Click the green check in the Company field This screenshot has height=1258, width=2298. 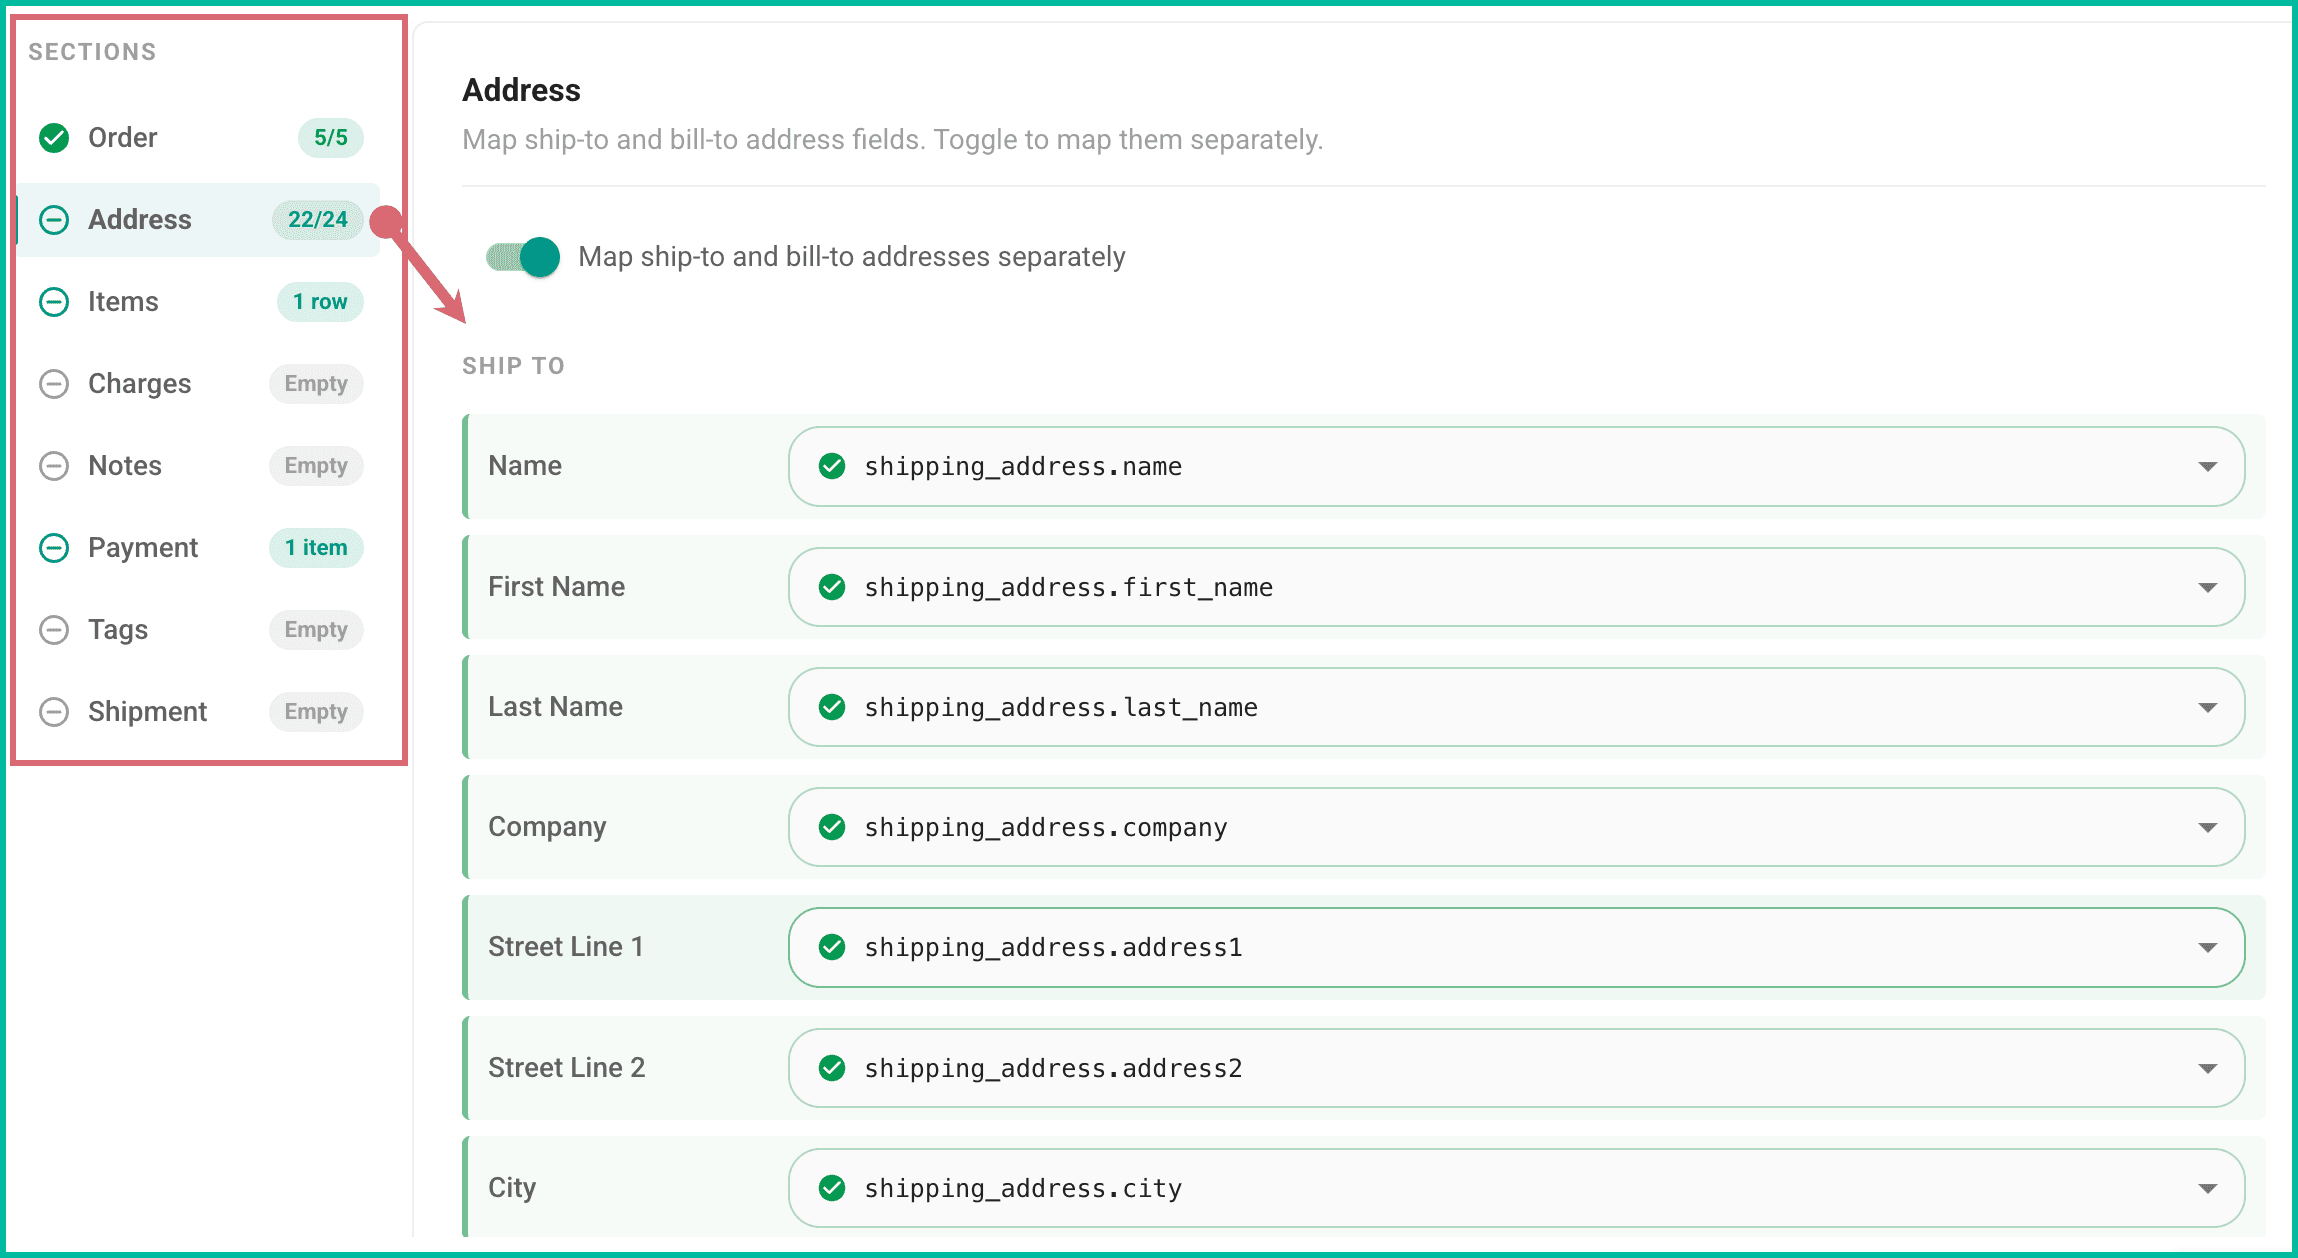[832, 827]
